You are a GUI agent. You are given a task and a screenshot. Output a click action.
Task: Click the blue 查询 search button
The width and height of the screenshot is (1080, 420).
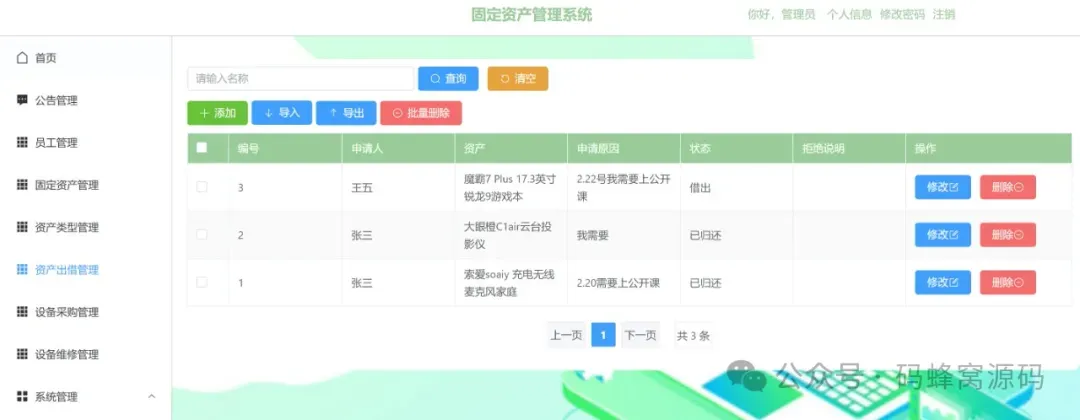[448, 78]
